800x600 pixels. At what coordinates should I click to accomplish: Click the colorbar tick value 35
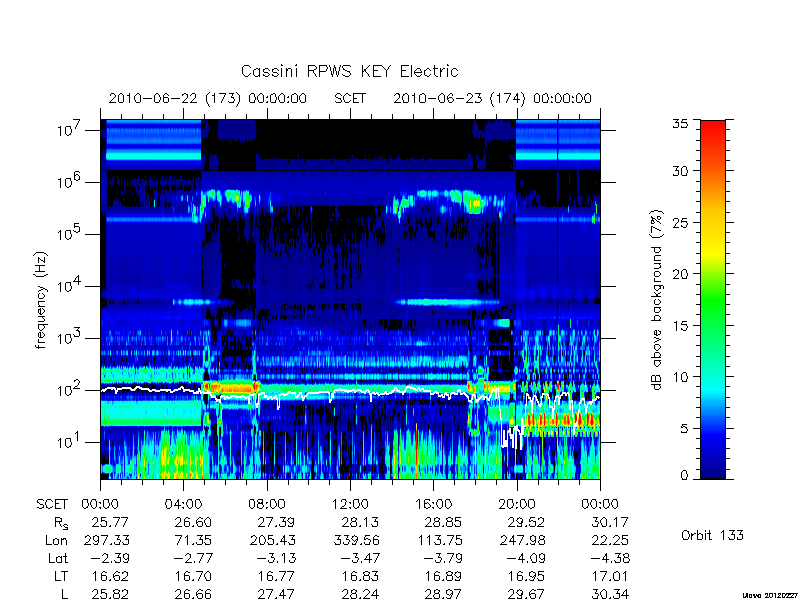pos(681,123)
